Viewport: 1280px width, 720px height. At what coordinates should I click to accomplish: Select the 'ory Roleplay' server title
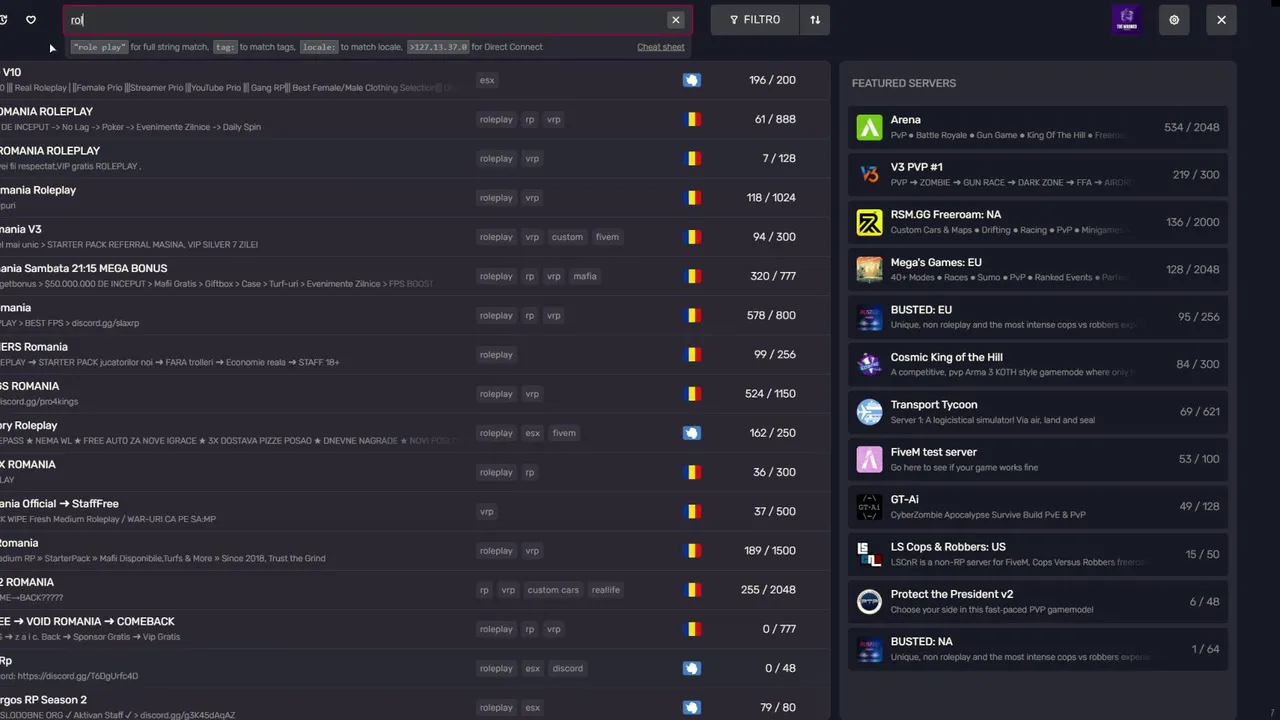coord(29,425)
